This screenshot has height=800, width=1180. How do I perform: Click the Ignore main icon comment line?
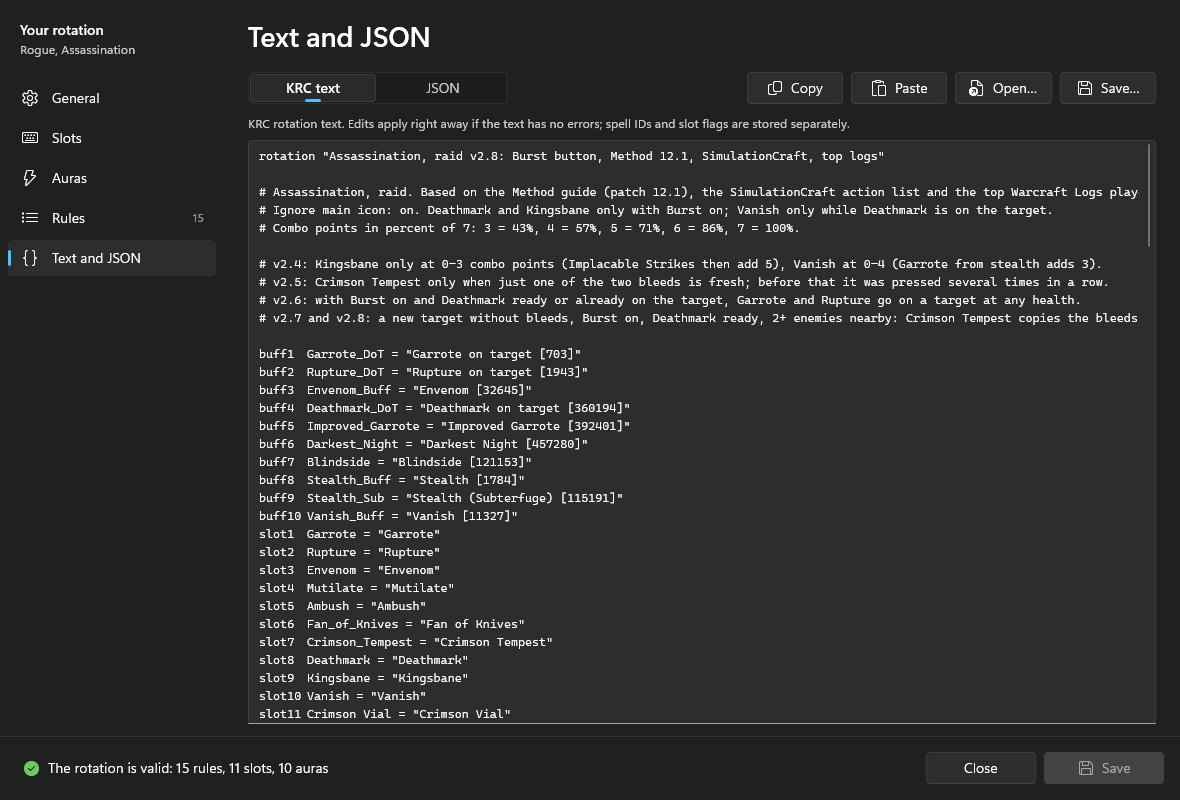coord(655,210)
